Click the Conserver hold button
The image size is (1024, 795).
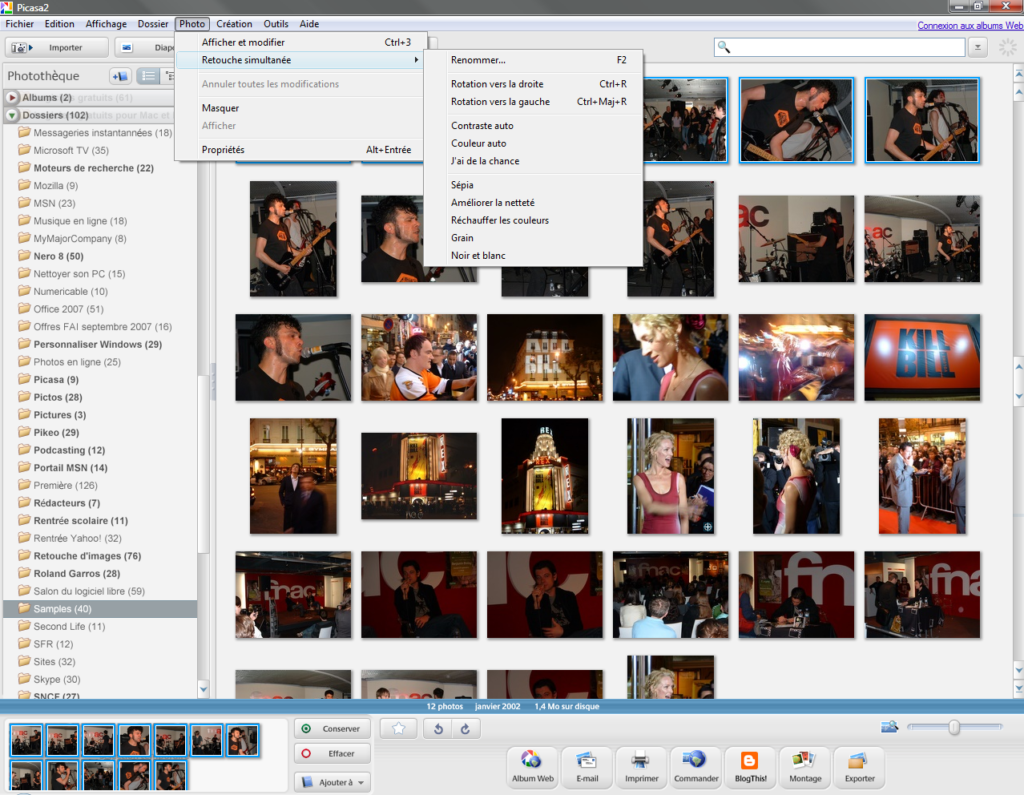pos(332,728)
